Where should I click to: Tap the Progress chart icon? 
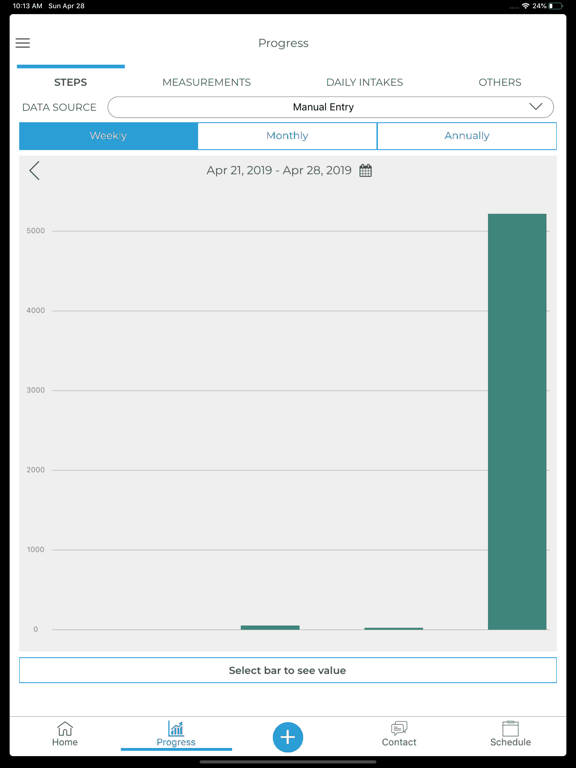(x=176, y=728)
